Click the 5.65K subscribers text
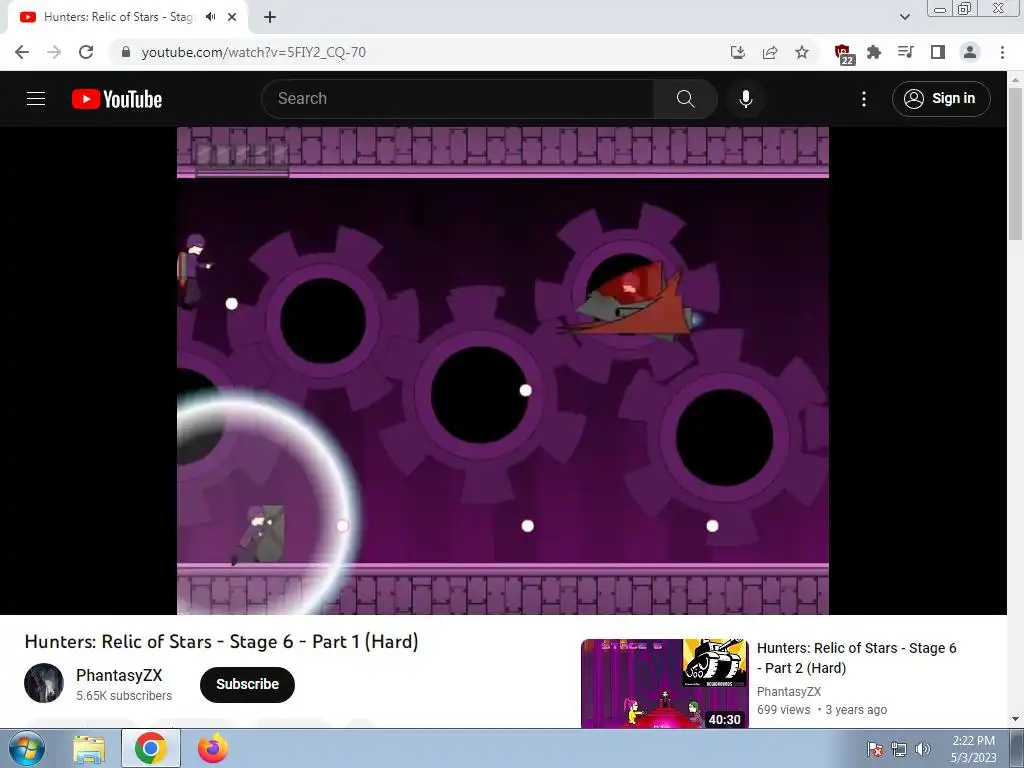 [x=124, y=696]
